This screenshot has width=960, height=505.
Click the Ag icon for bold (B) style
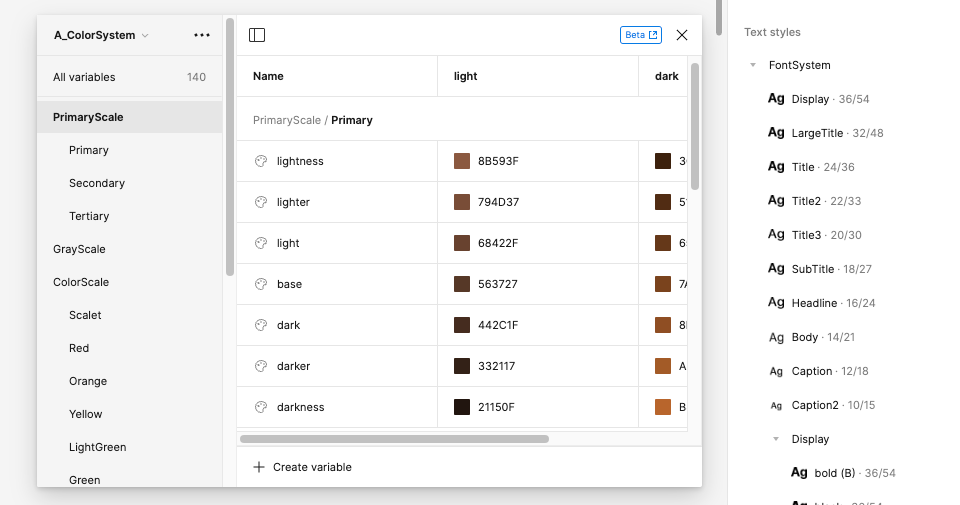click(x=799, y=473)
